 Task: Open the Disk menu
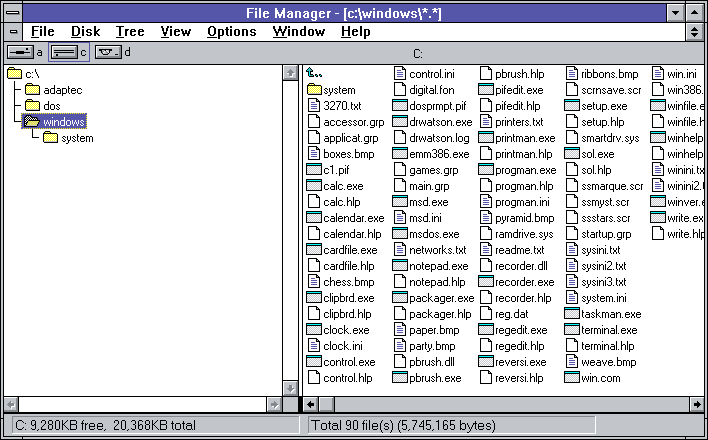(85, 32)
